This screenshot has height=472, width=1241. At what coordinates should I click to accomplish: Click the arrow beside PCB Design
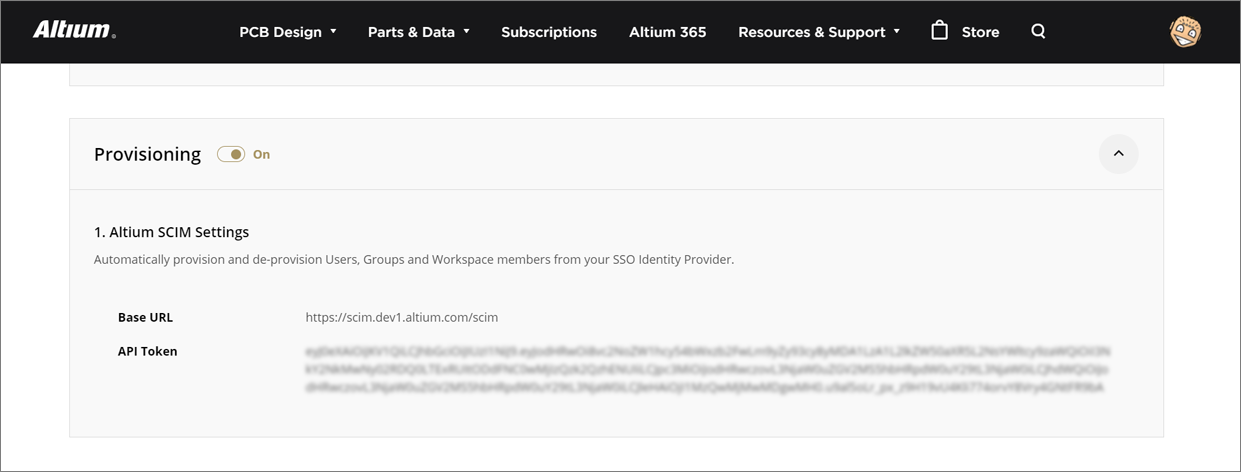click(333, 31)
